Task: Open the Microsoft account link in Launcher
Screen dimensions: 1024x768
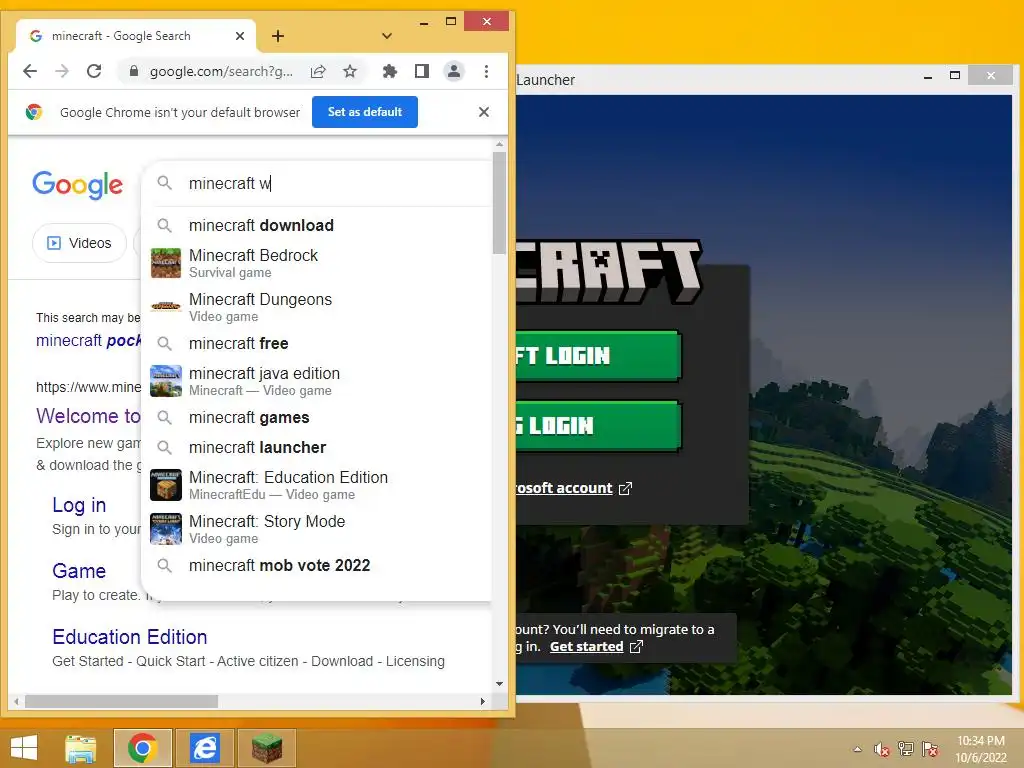Action: click(573, 488)
